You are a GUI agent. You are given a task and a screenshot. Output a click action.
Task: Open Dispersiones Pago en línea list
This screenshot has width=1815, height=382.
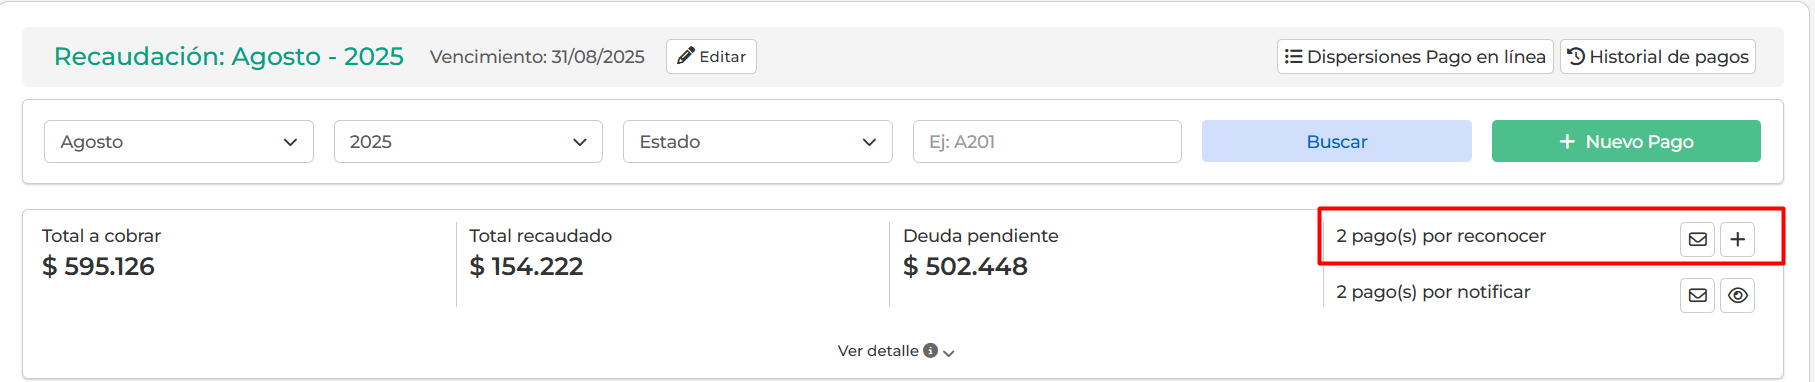click(x=1415, y=57)
